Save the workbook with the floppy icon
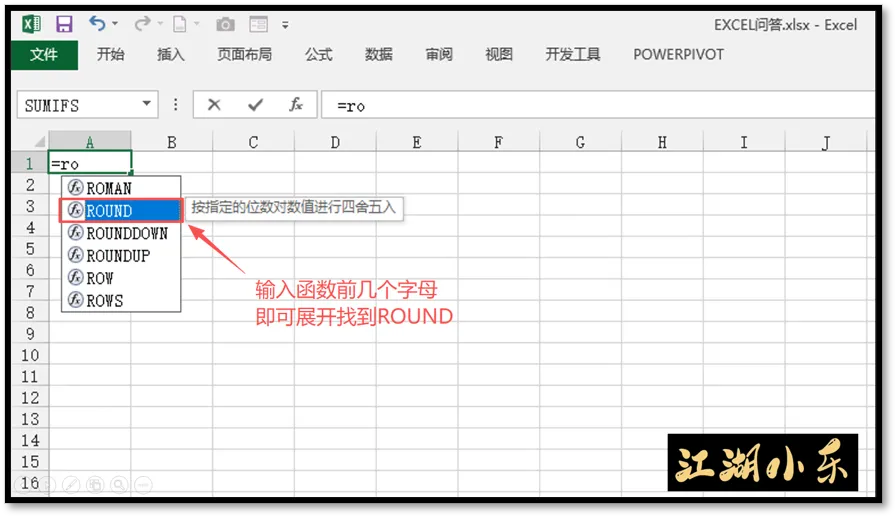This screenshot has height=516, width=895. (64, 24)
